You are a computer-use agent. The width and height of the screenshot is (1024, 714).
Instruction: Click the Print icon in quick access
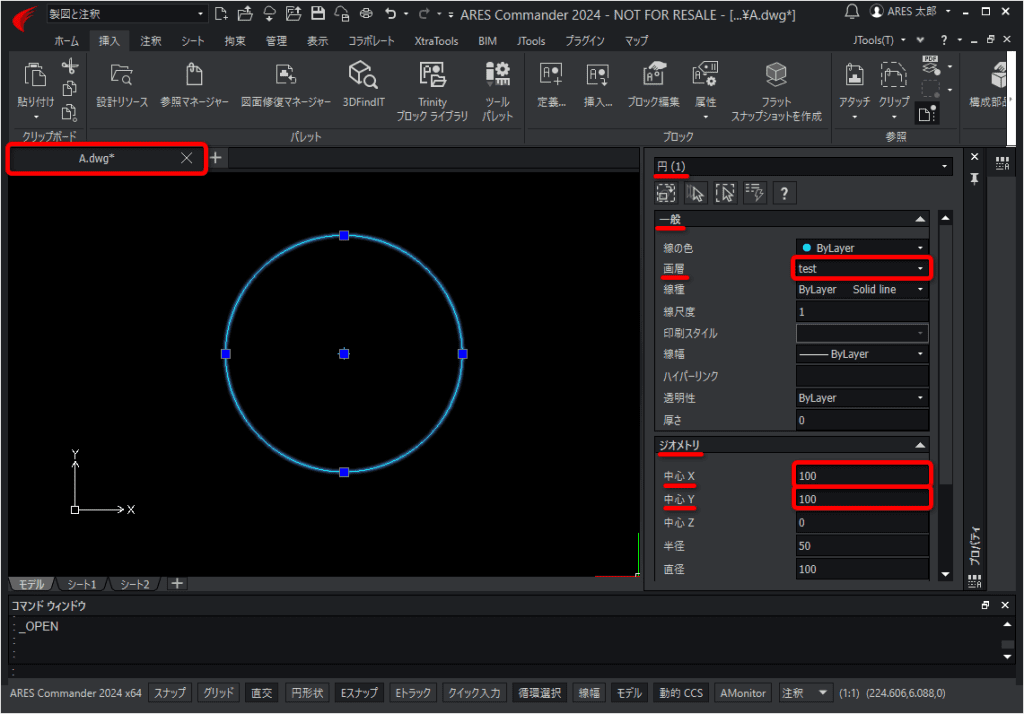pos(366,13)
